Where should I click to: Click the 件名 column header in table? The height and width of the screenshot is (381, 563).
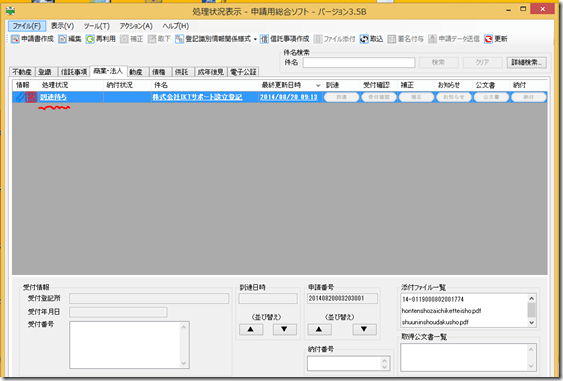pos(205,85)
